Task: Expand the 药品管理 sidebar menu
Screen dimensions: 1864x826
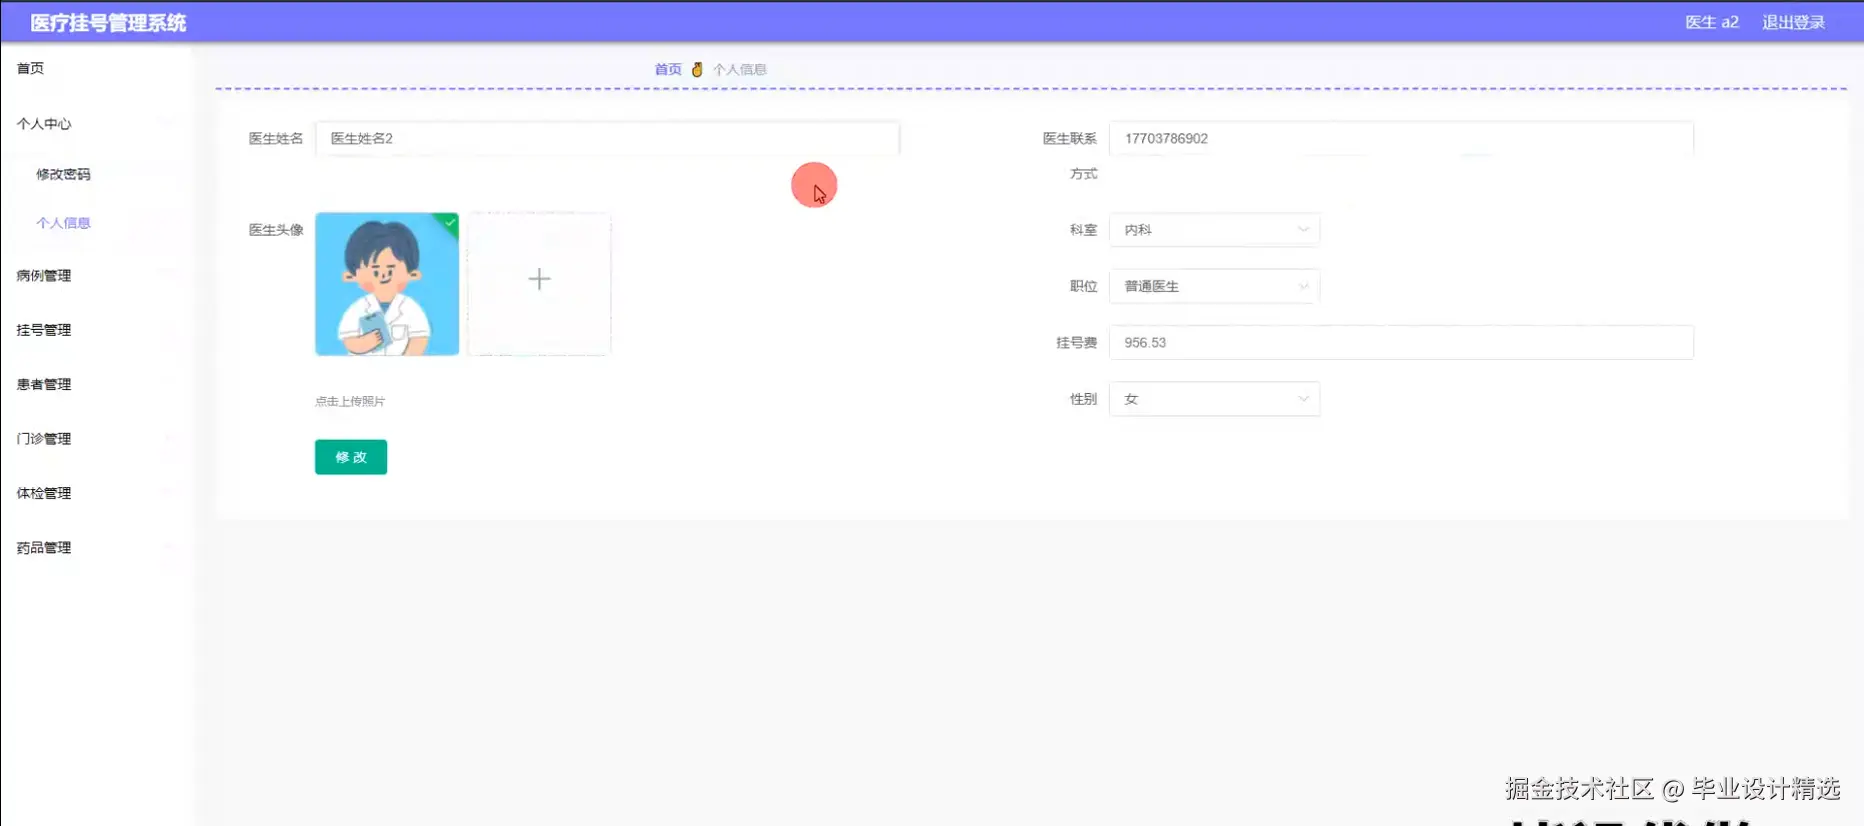Action: click(44, 548)
